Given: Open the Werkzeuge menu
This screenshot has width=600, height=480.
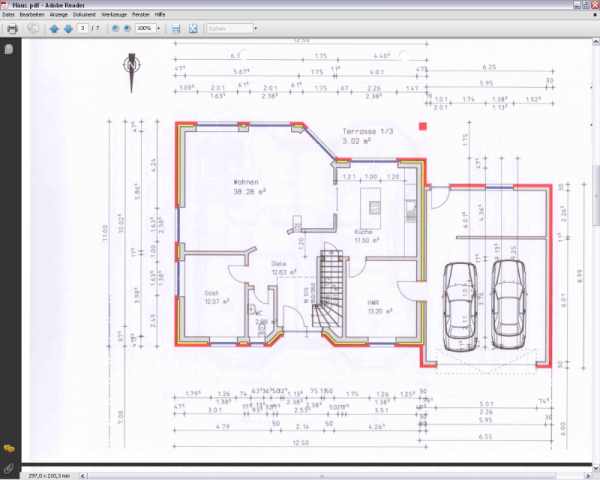Looking at the screenshot, I should point(113,15).
